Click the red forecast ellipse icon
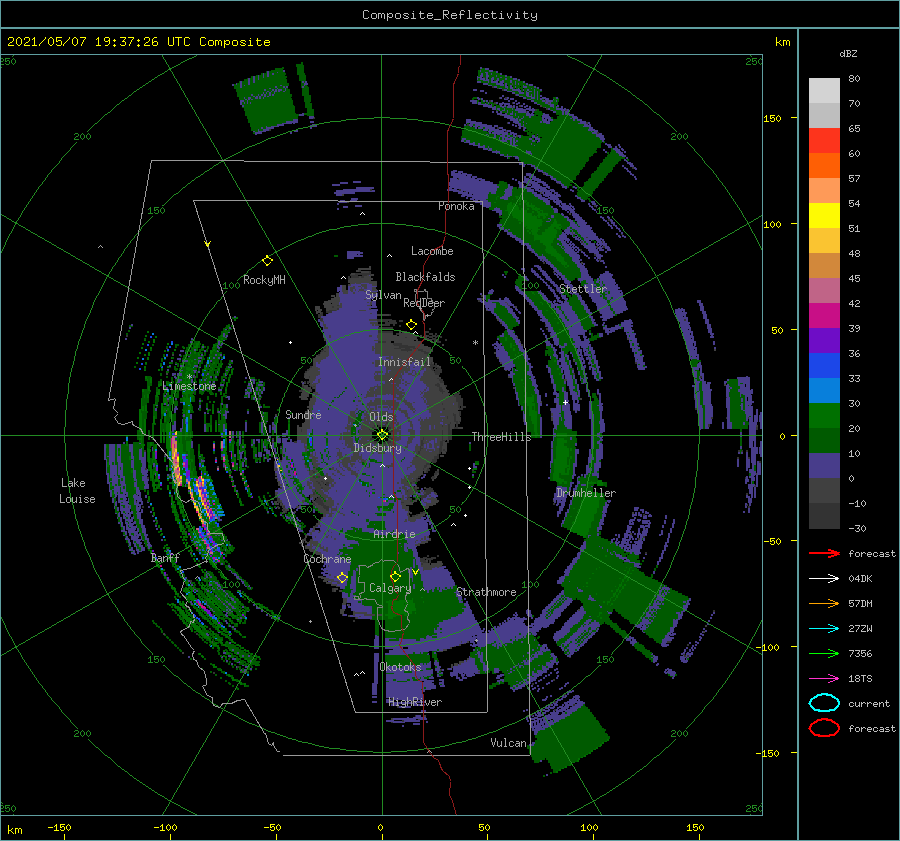The image size is (900, 841). point(824,728)
